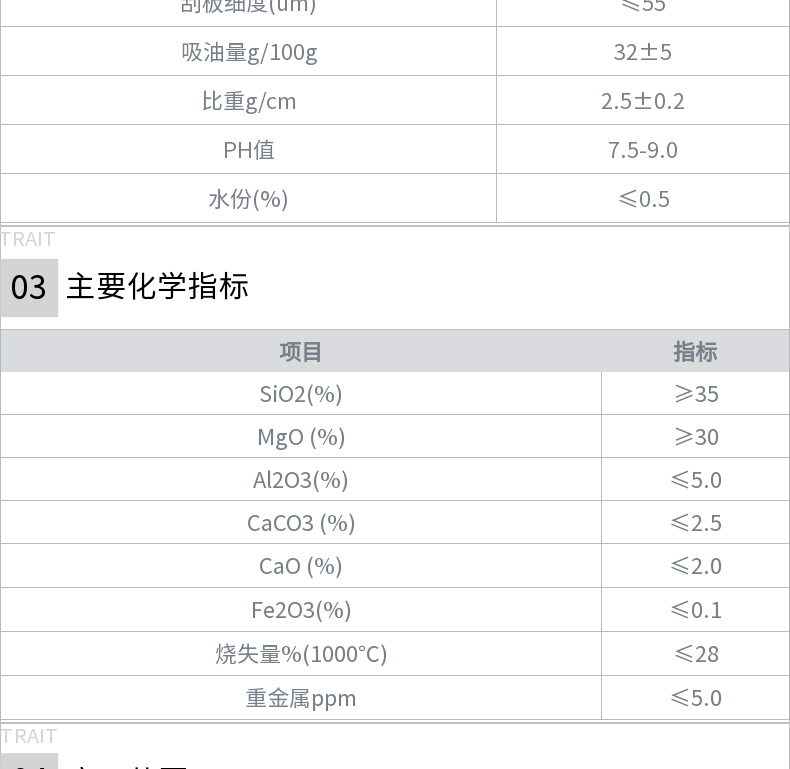Click the ≤28 value cell
This screenshot has height=769, width=790.
(x=696, y=654)
